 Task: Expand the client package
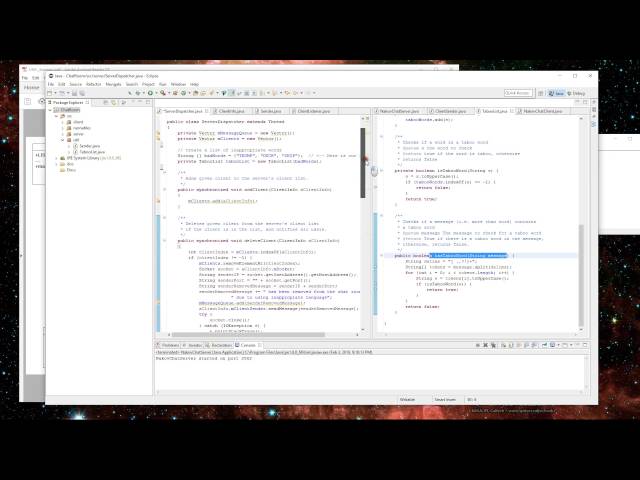(62, 122)
